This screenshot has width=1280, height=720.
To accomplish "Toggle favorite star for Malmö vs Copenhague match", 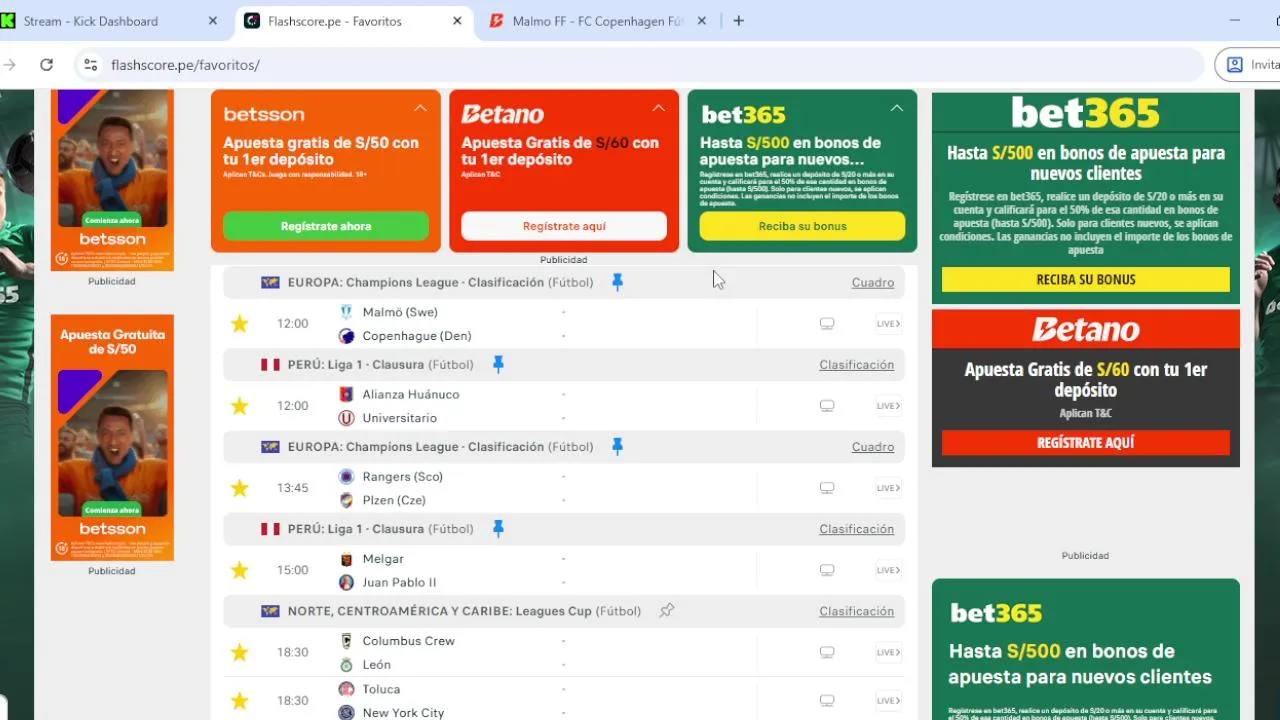I will (239, 323).
